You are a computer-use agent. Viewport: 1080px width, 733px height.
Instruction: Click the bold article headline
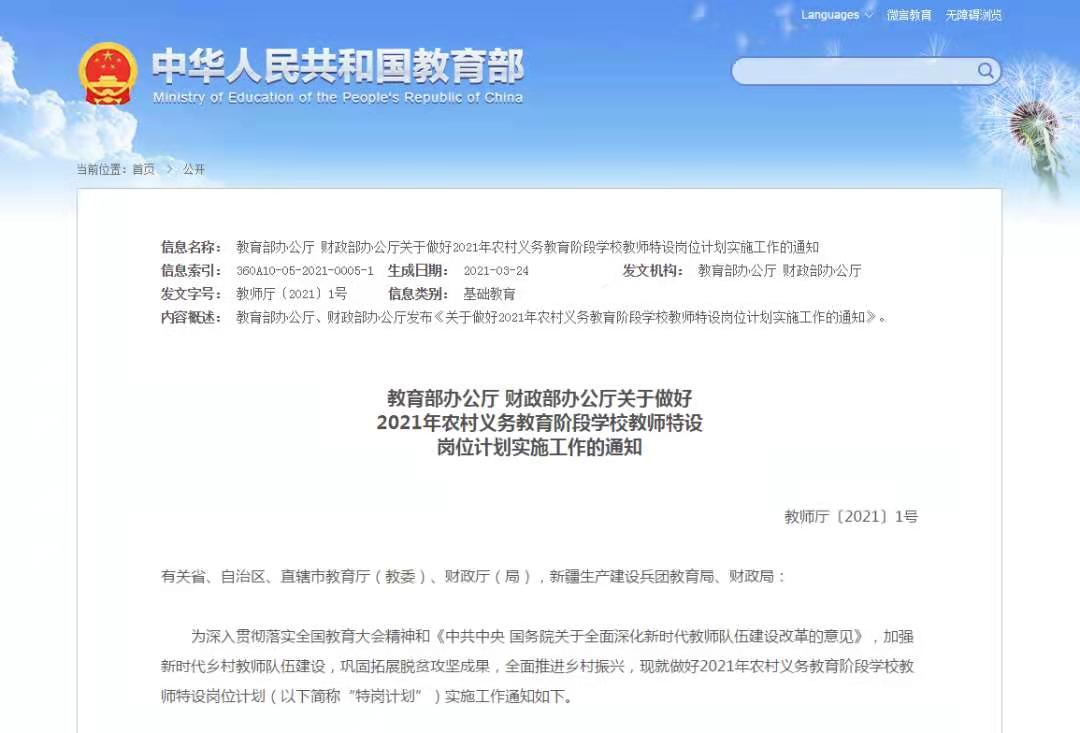pos(539,422)
